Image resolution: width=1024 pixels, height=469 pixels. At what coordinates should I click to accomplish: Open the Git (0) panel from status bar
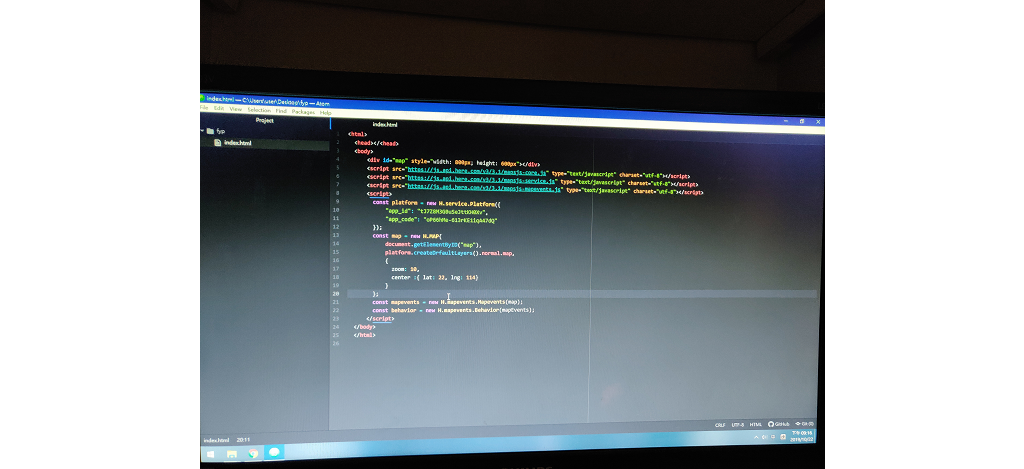[804, 423]
